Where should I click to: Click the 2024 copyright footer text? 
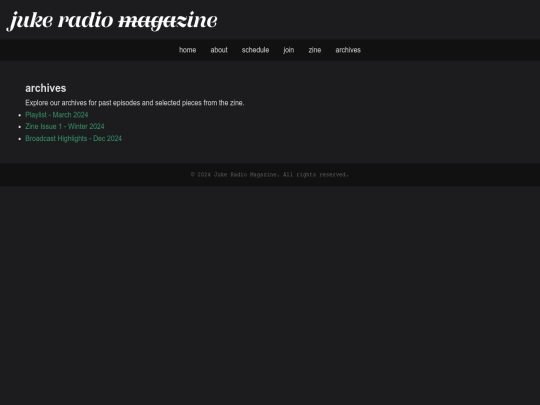(270, 175)
